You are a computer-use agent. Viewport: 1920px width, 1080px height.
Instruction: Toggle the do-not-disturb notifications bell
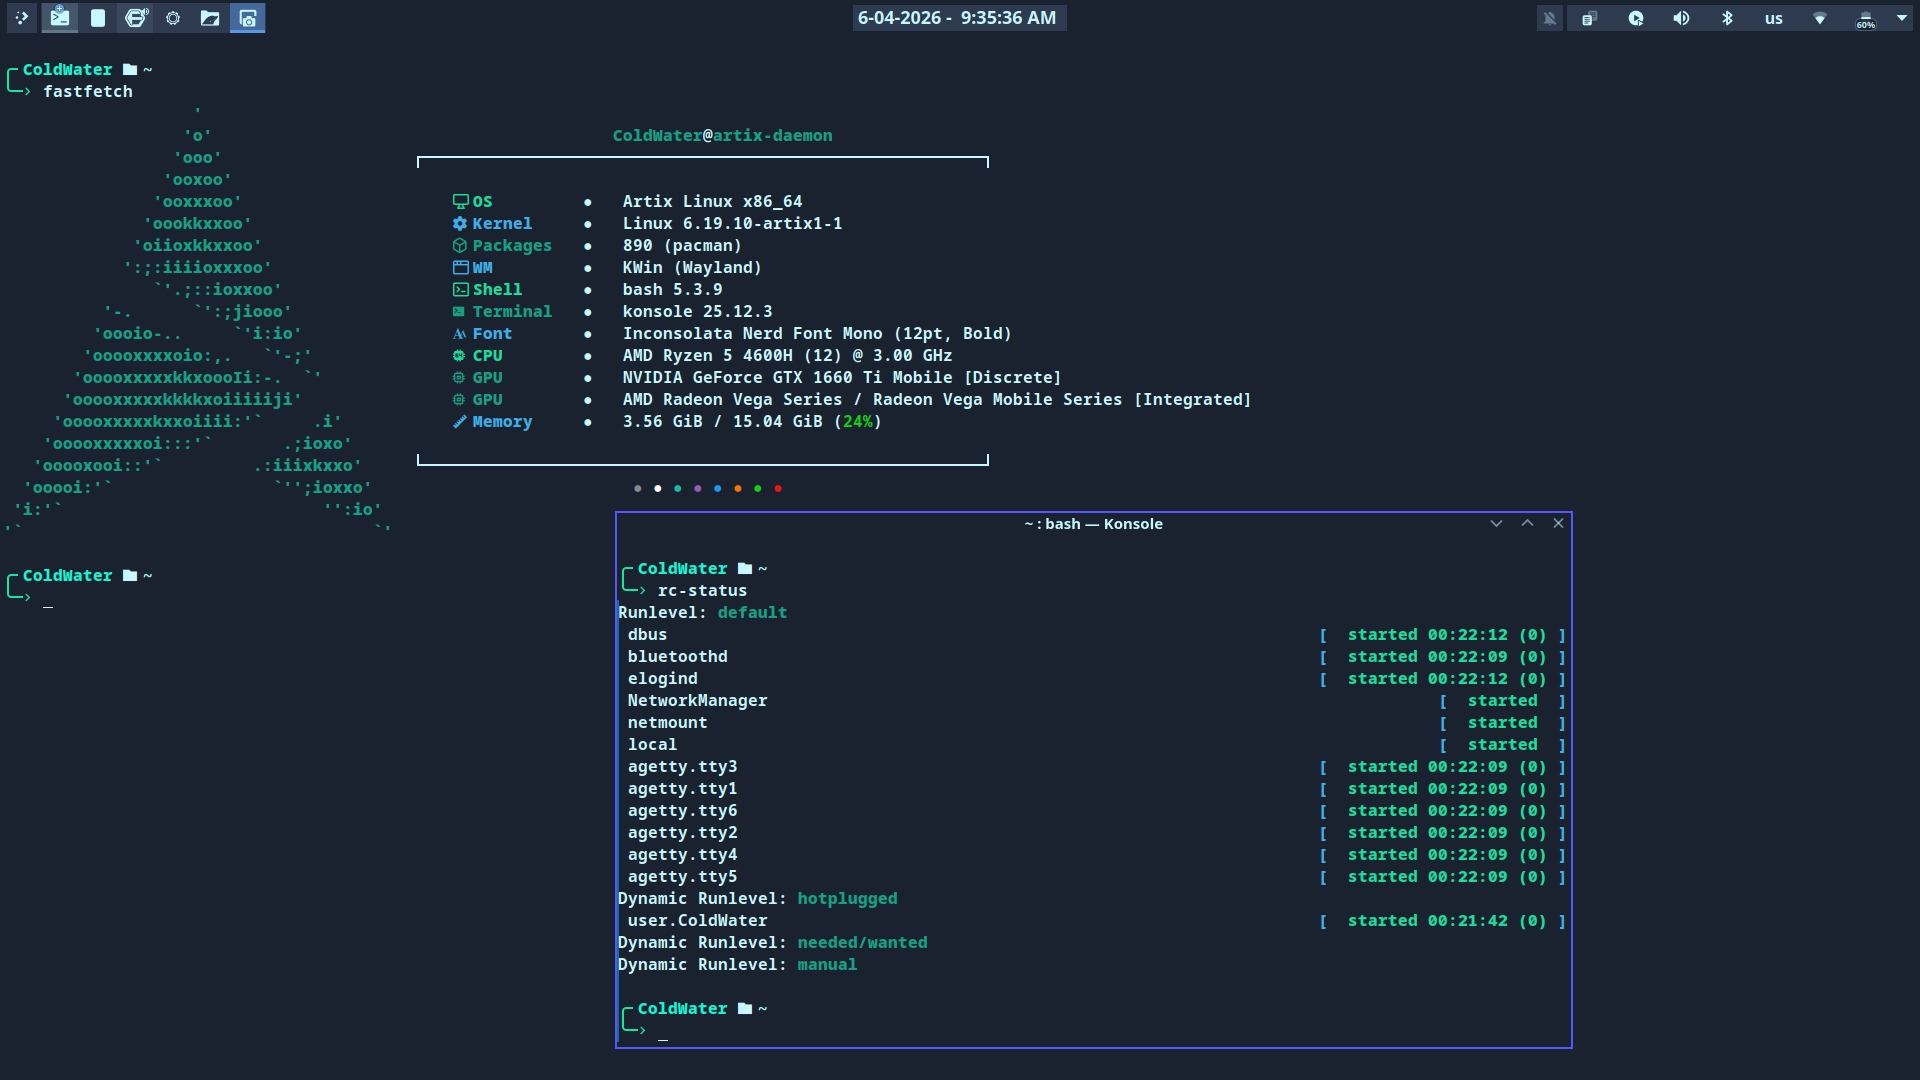(x=1549, y=18)
